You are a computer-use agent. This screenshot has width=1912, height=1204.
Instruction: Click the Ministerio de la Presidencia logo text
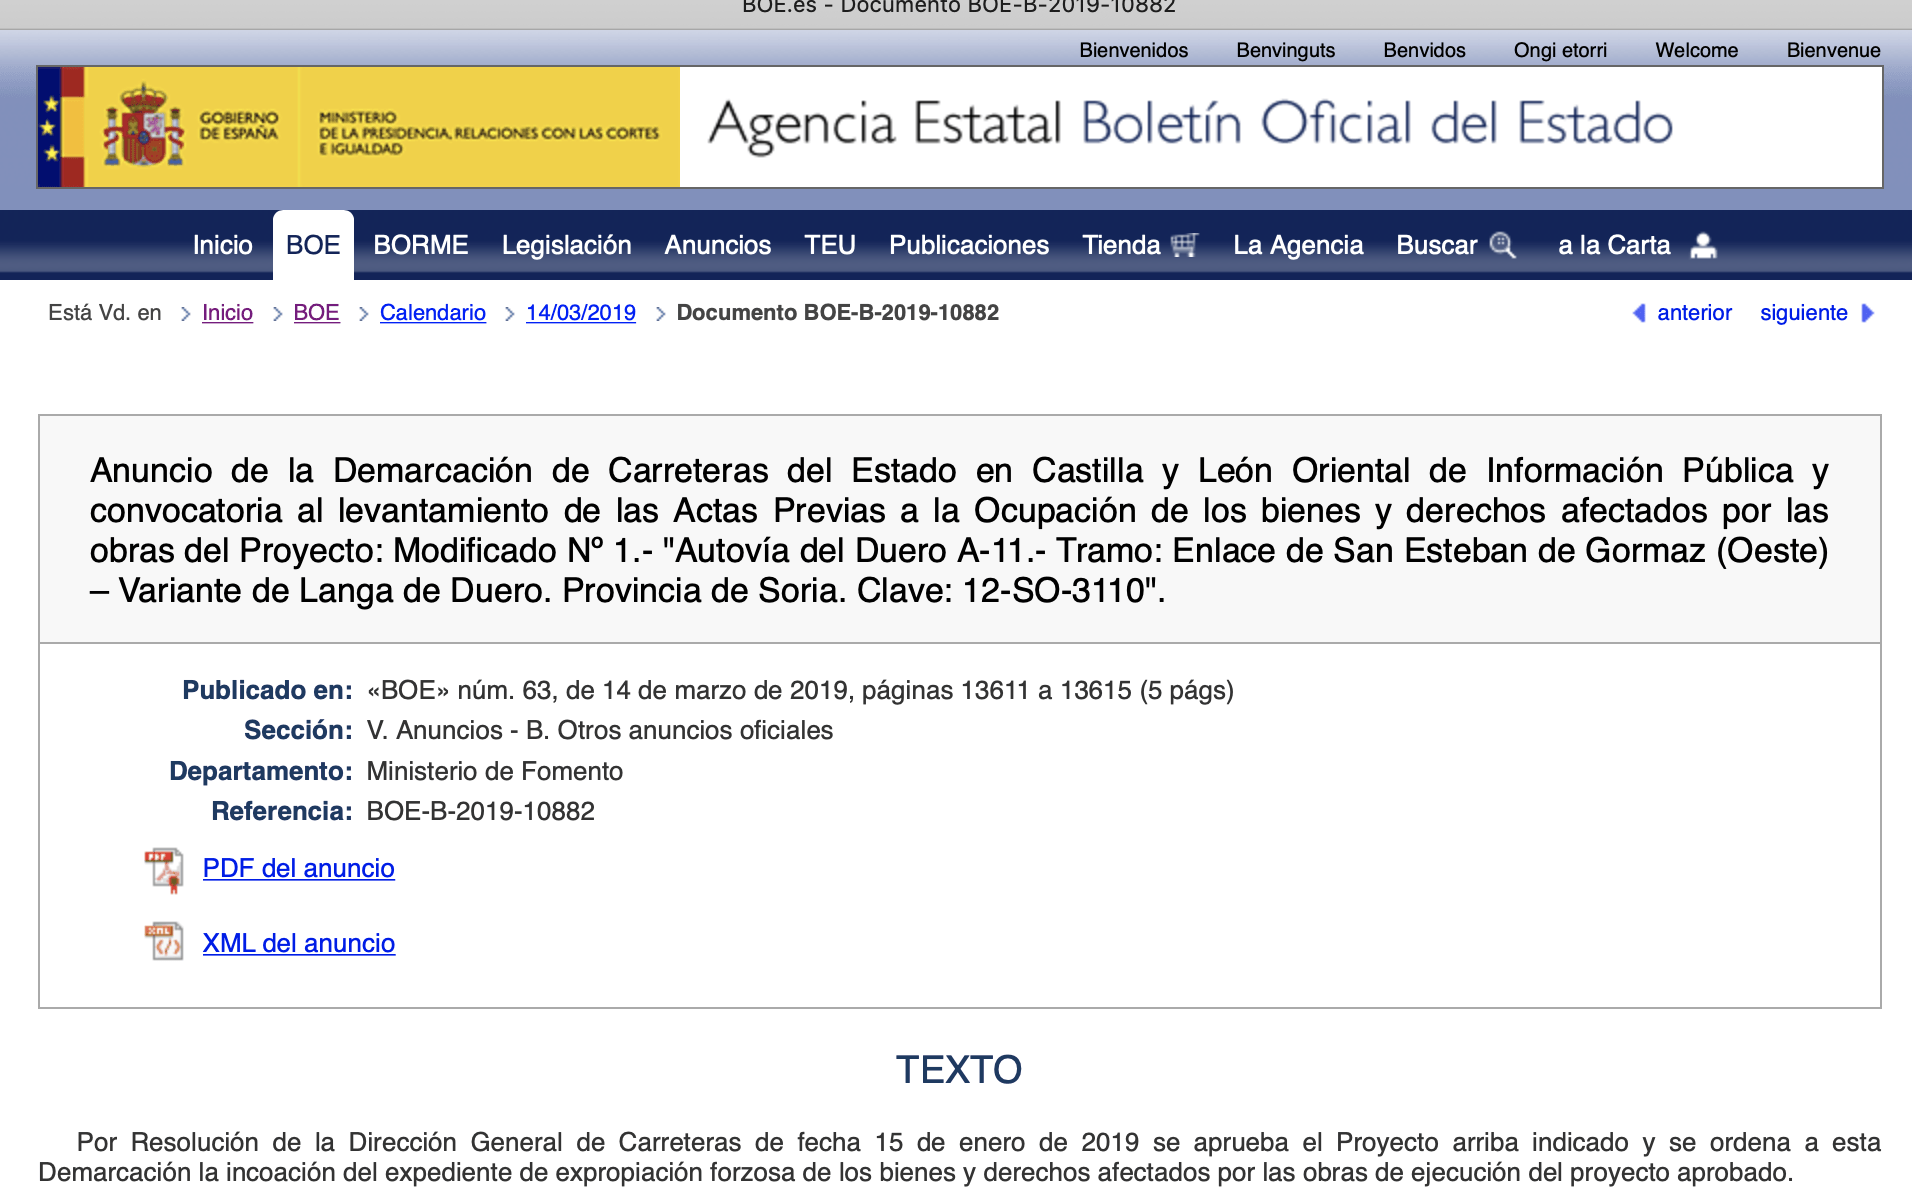click(x=489, y=133)
